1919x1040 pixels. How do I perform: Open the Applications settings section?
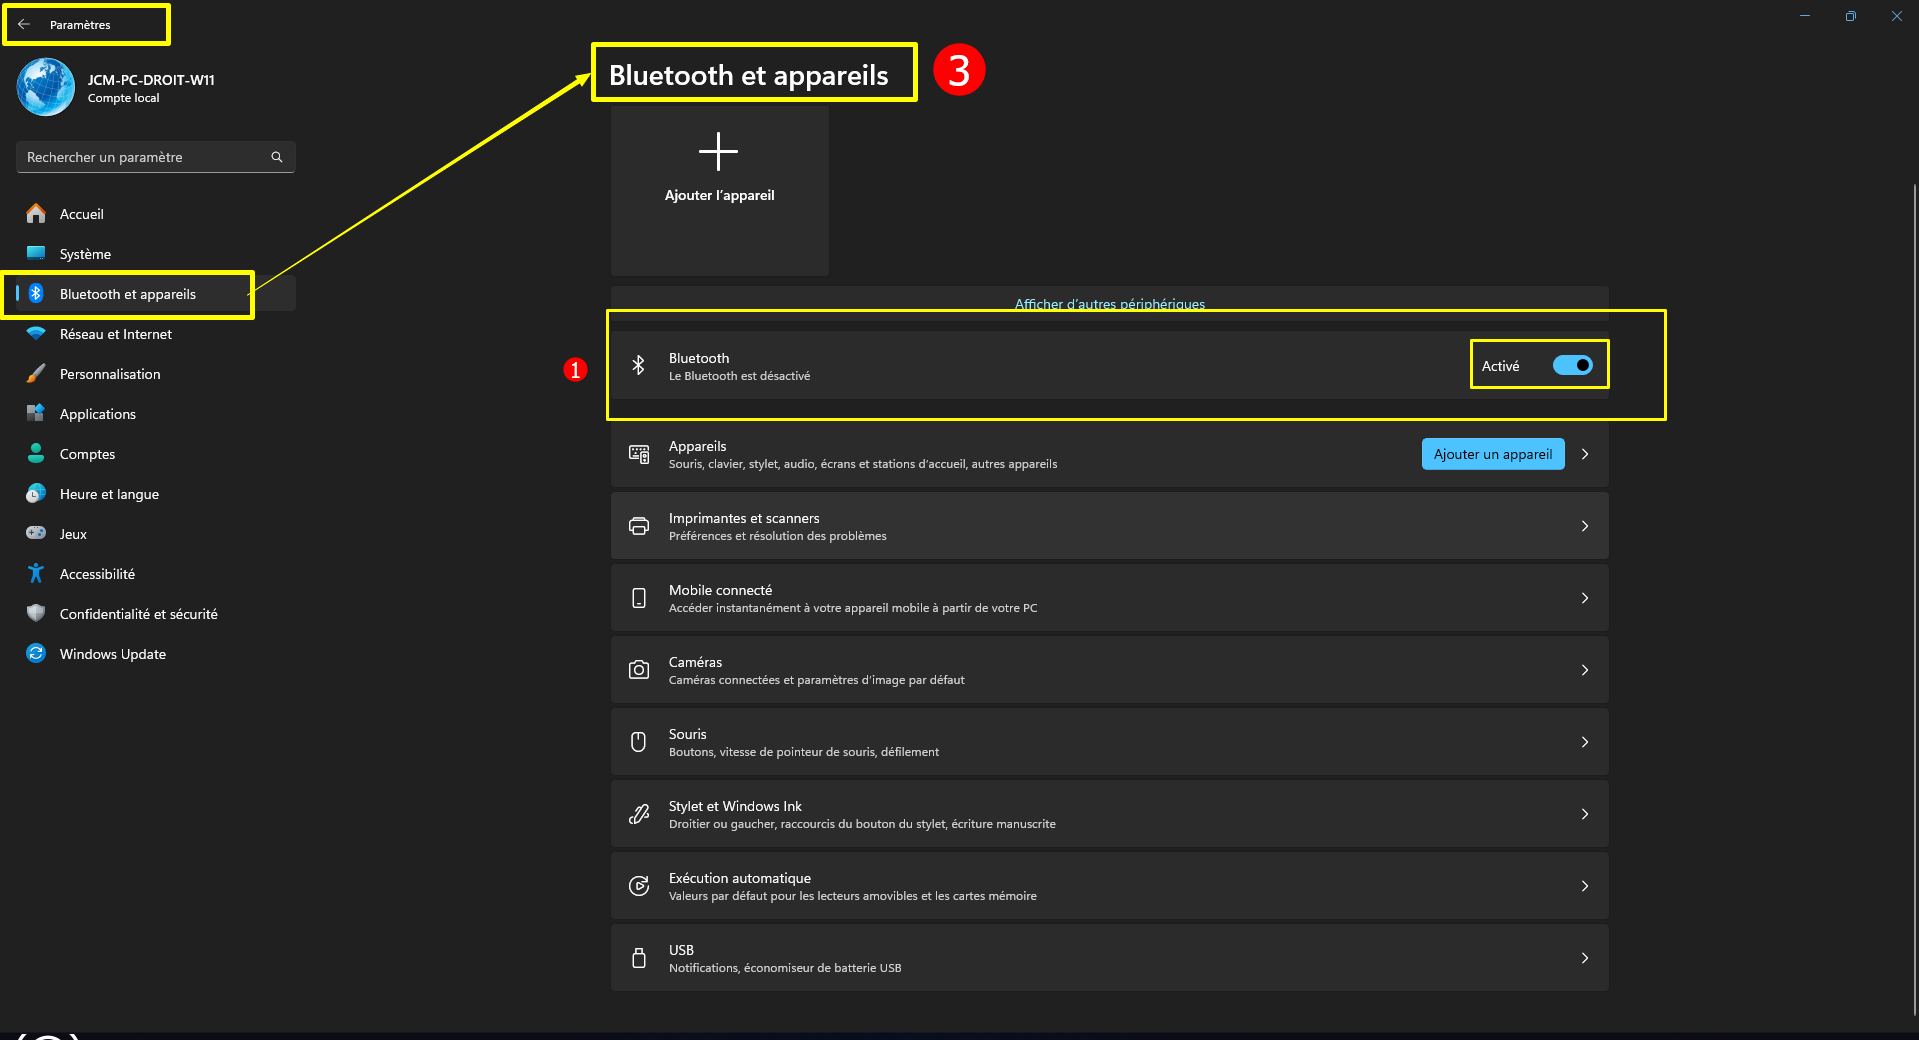click(x=156, y=414)
